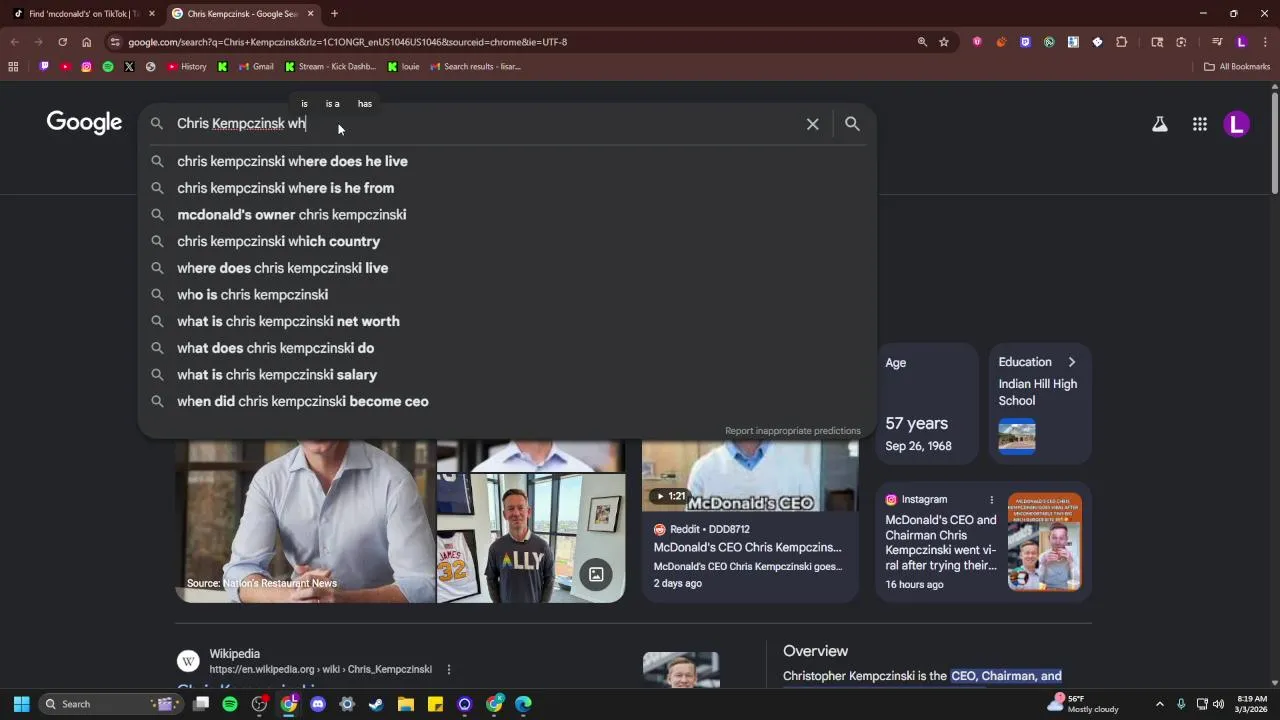Bookmark this page with the star
The width and height of the screenshot is (1280, 720).
(944, 42)
